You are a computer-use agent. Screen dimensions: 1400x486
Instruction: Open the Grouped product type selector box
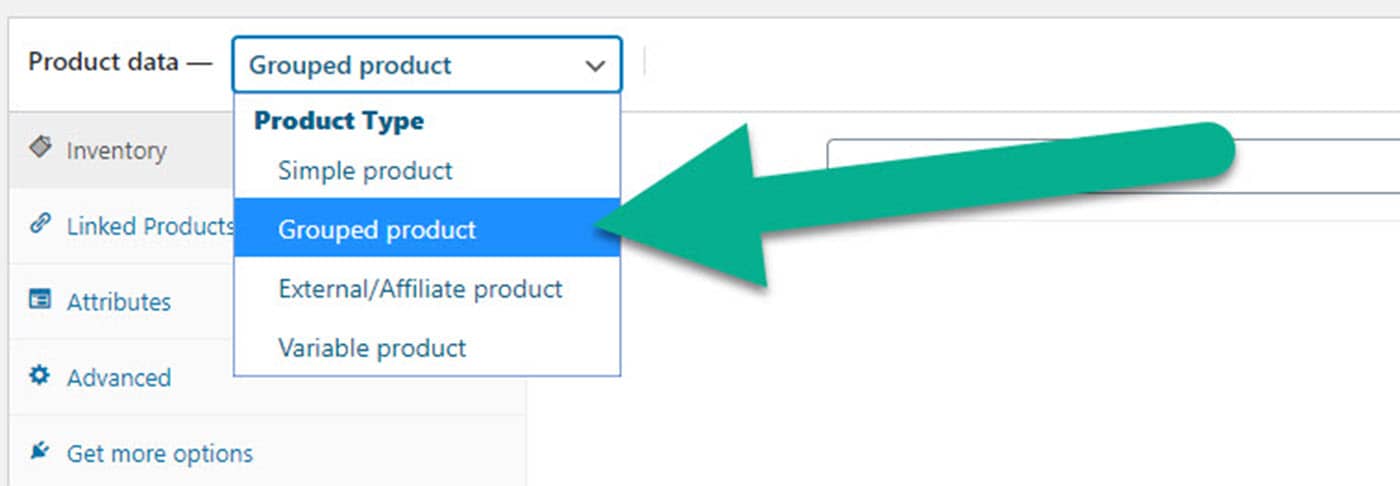[x=410, y=66]
